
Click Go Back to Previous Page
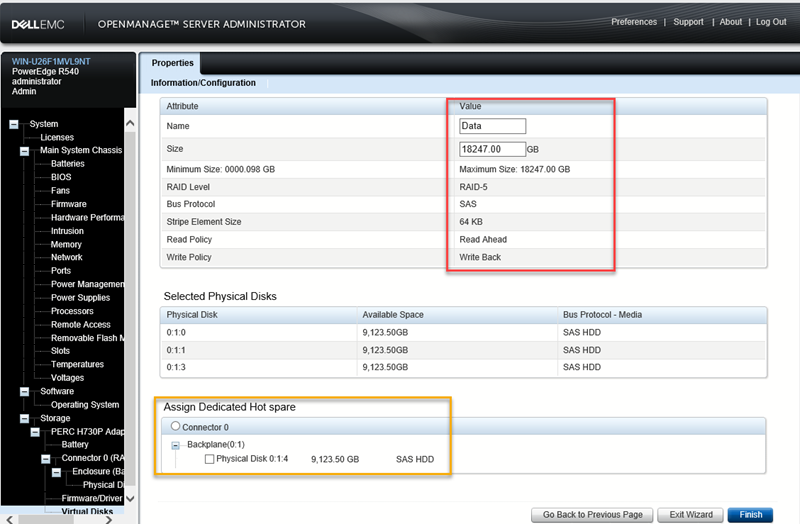(592, 514)
